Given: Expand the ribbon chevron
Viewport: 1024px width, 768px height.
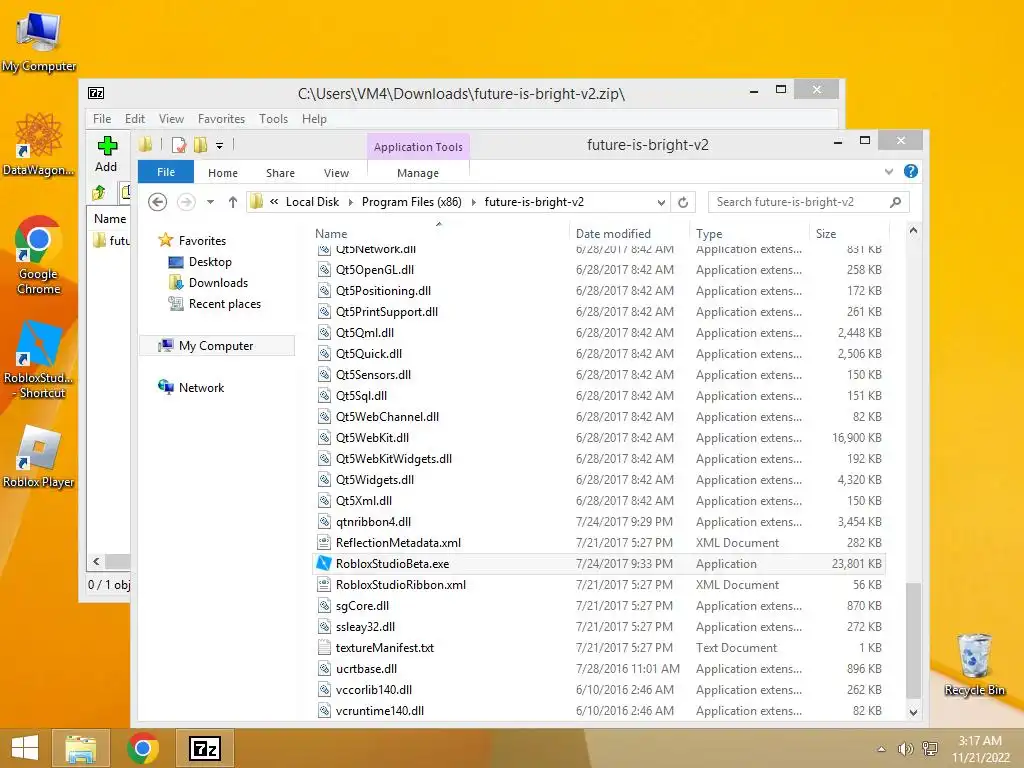Looking at the screenshot, I should (889, 172).
